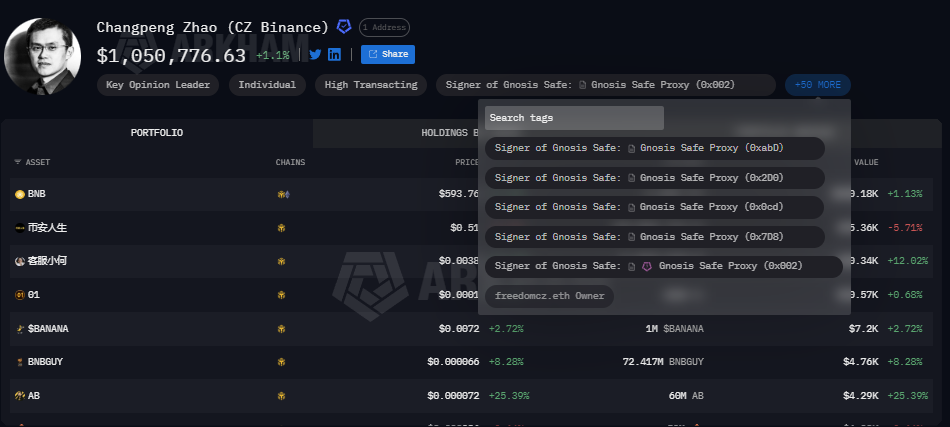Click the chain icon in the AB row

pos(281,396)
